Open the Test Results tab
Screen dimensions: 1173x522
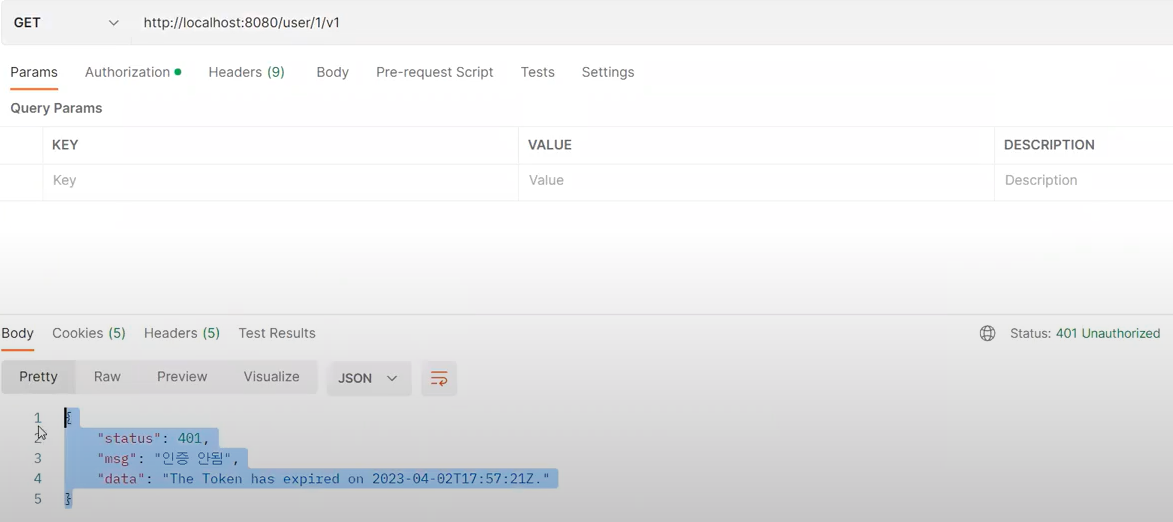pyautogui.click(x=277, y=334)
